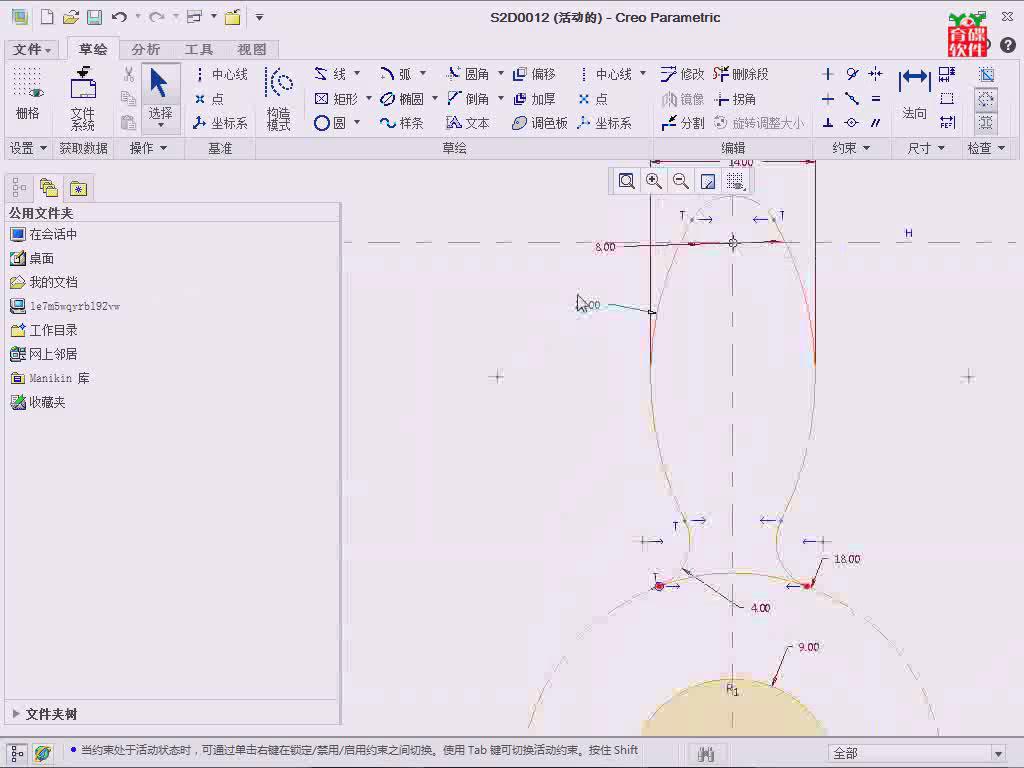
Task: Apply the parallel constraint icon
Action: pos(876,123)
